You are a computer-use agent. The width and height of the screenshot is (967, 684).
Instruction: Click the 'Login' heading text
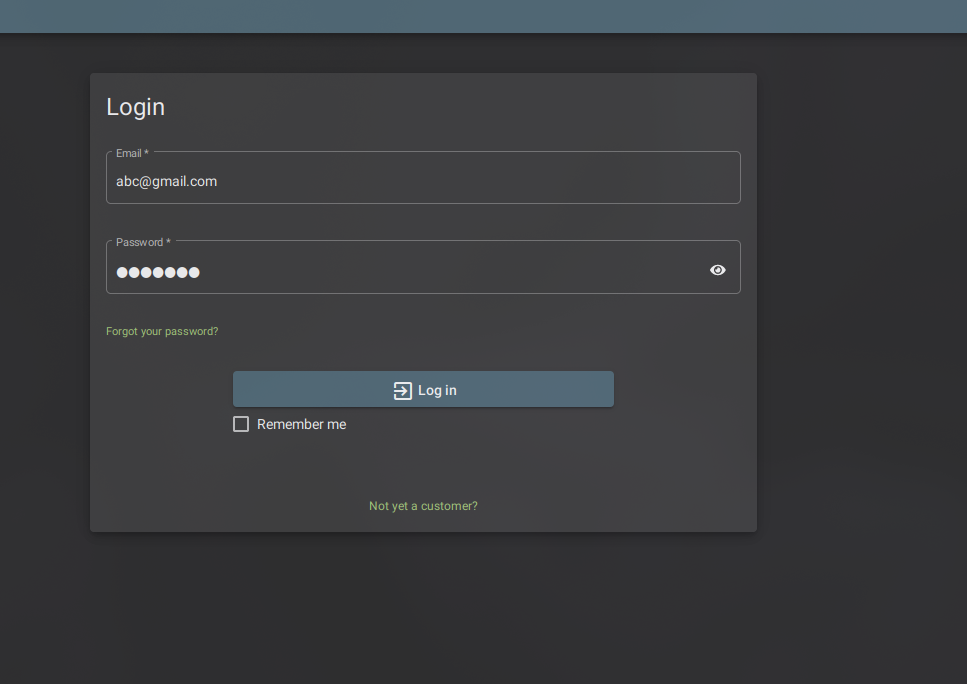tap(135, 107)
